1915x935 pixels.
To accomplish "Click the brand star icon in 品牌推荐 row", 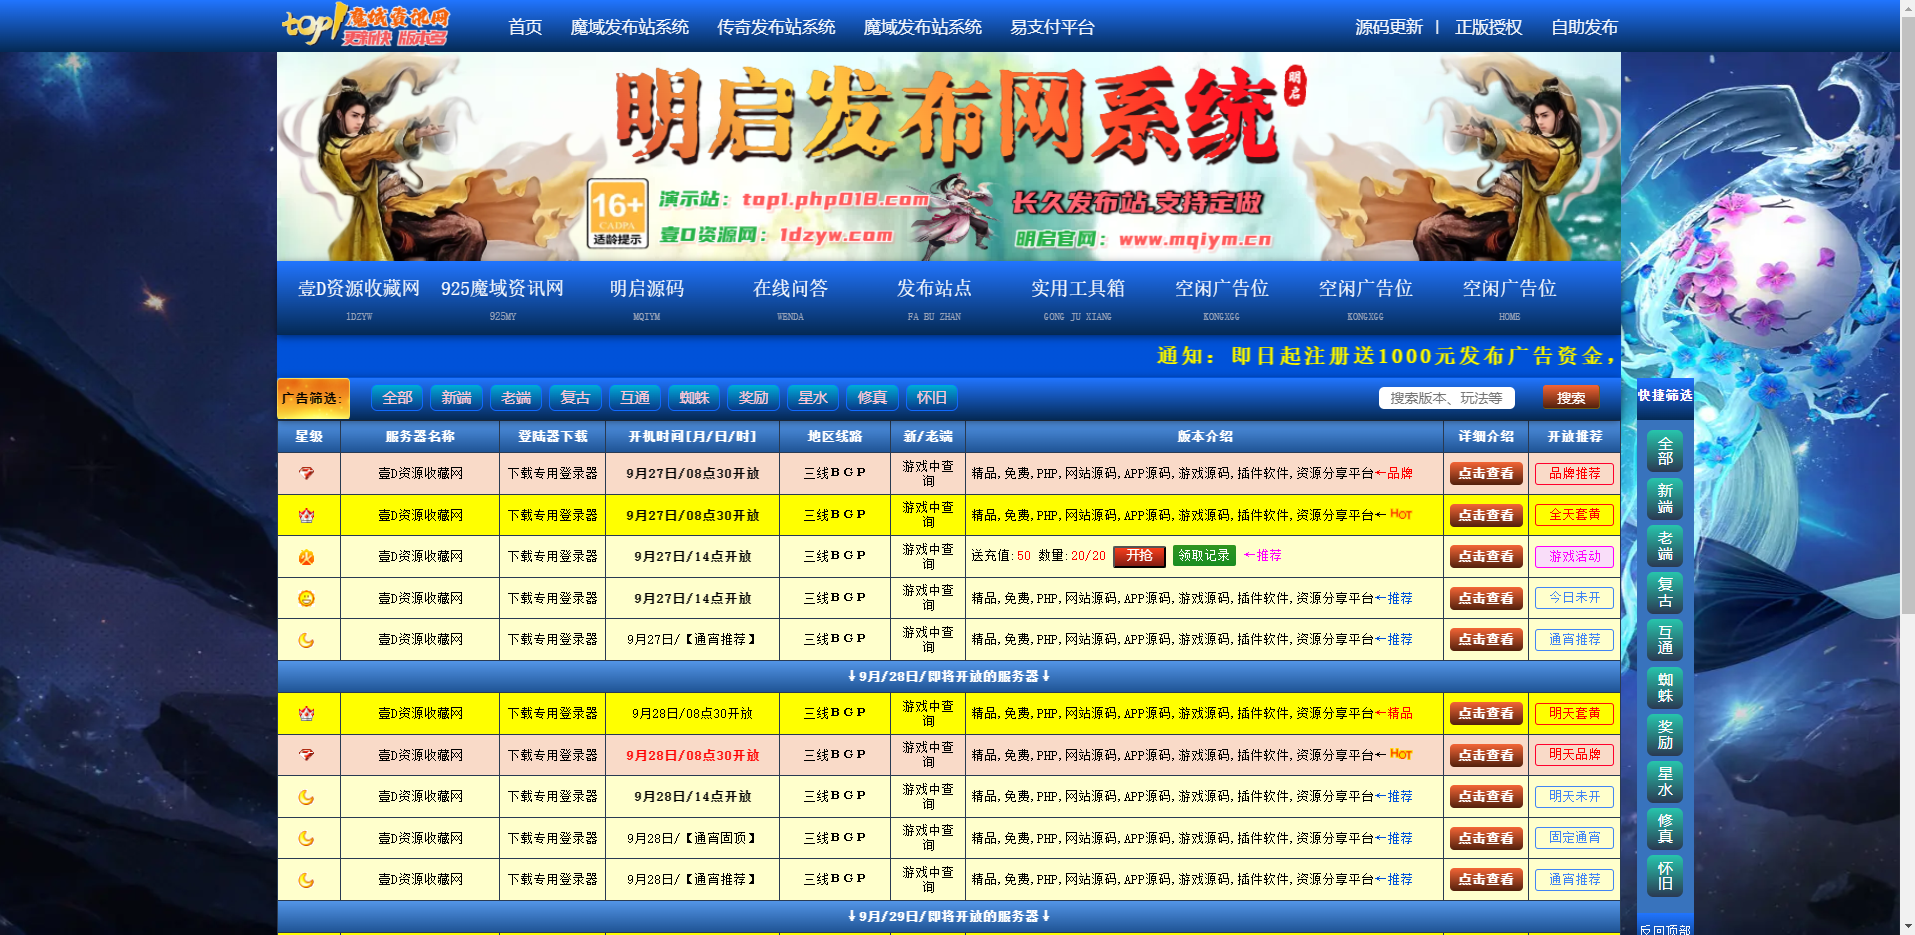I will (x=307, y=474).
